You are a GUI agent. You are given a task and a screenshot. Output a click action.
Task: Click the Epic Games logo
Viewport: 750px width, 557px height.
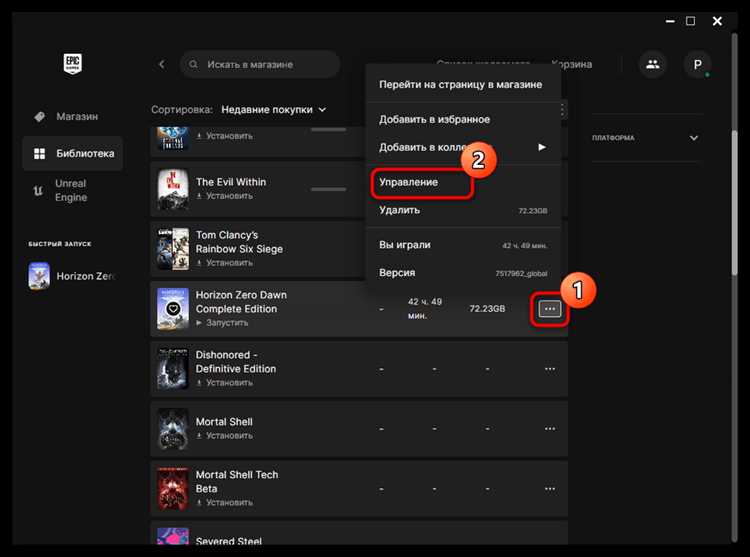[73, 63]
